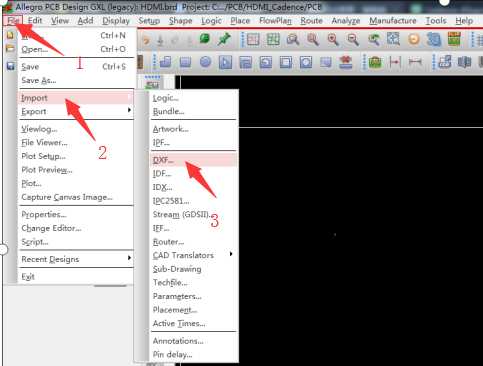Open the Setup menu
Screen dimensions: 483x366
point(149,21)
